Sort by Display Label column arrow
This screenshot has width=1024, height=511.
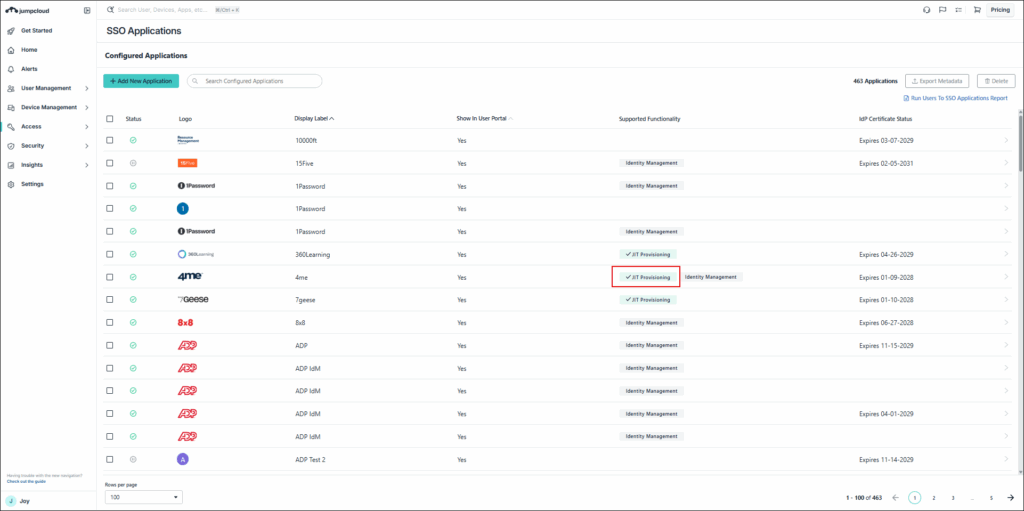coord(332,119)
